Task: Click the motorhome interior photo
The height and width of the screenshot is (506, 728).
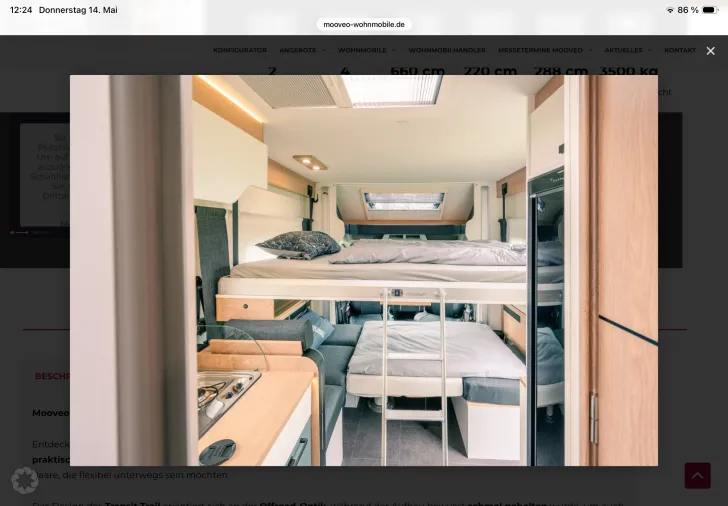Action: coord(364,270)
